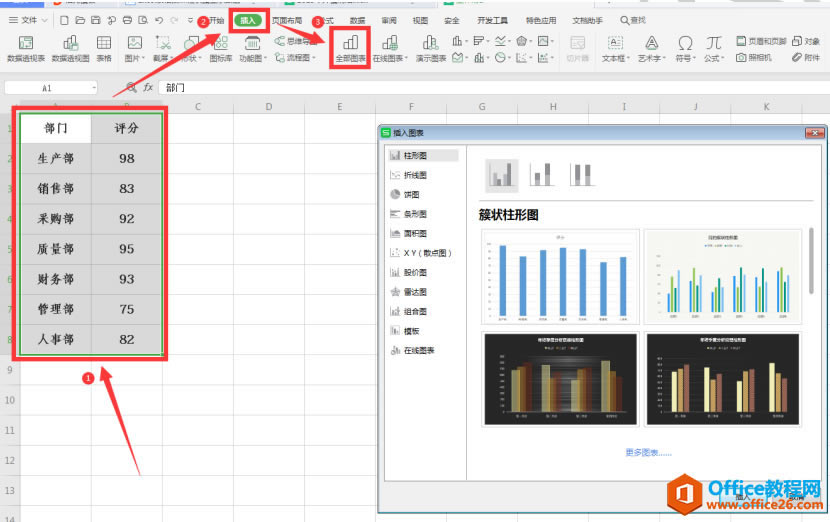
Task: Click the 更多图表 more charts link
Action: 648,452
